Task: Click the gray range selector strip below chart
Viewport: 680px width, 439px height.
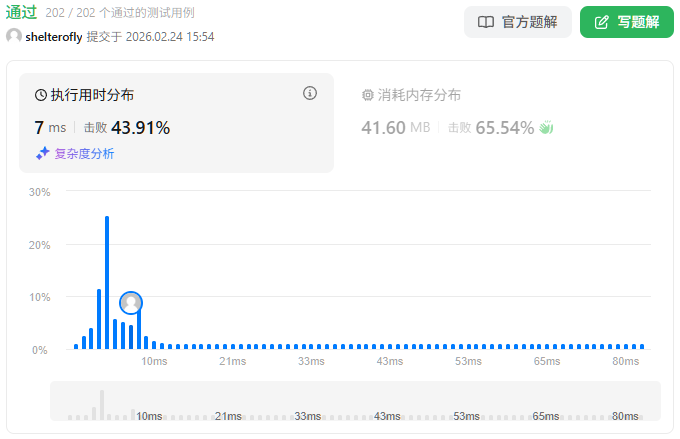Action: coord(355,400)
